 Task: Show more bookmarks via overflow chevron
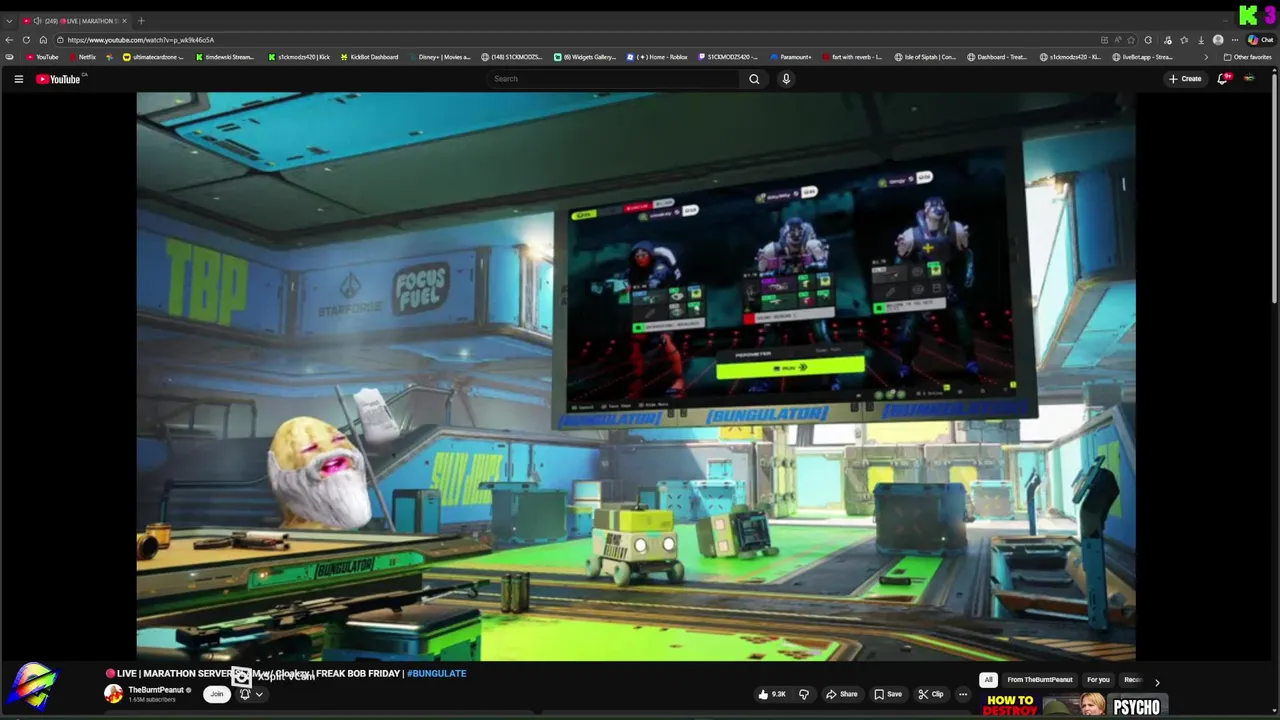point(1206,57)
